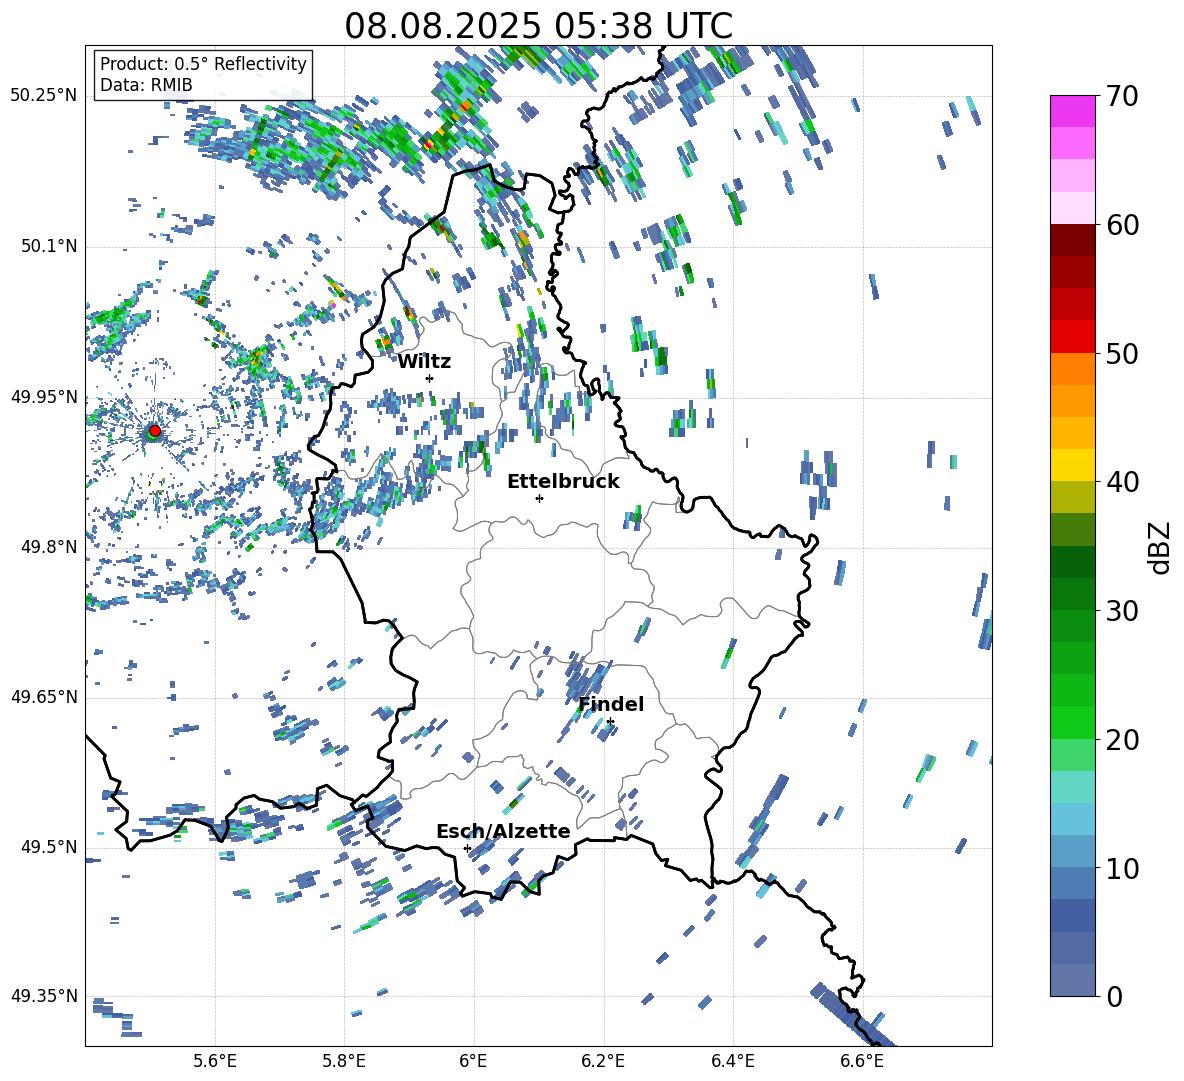Click the 'Findel' city label
This screenshot has height=1081, width=1184.
pos(611,704)
